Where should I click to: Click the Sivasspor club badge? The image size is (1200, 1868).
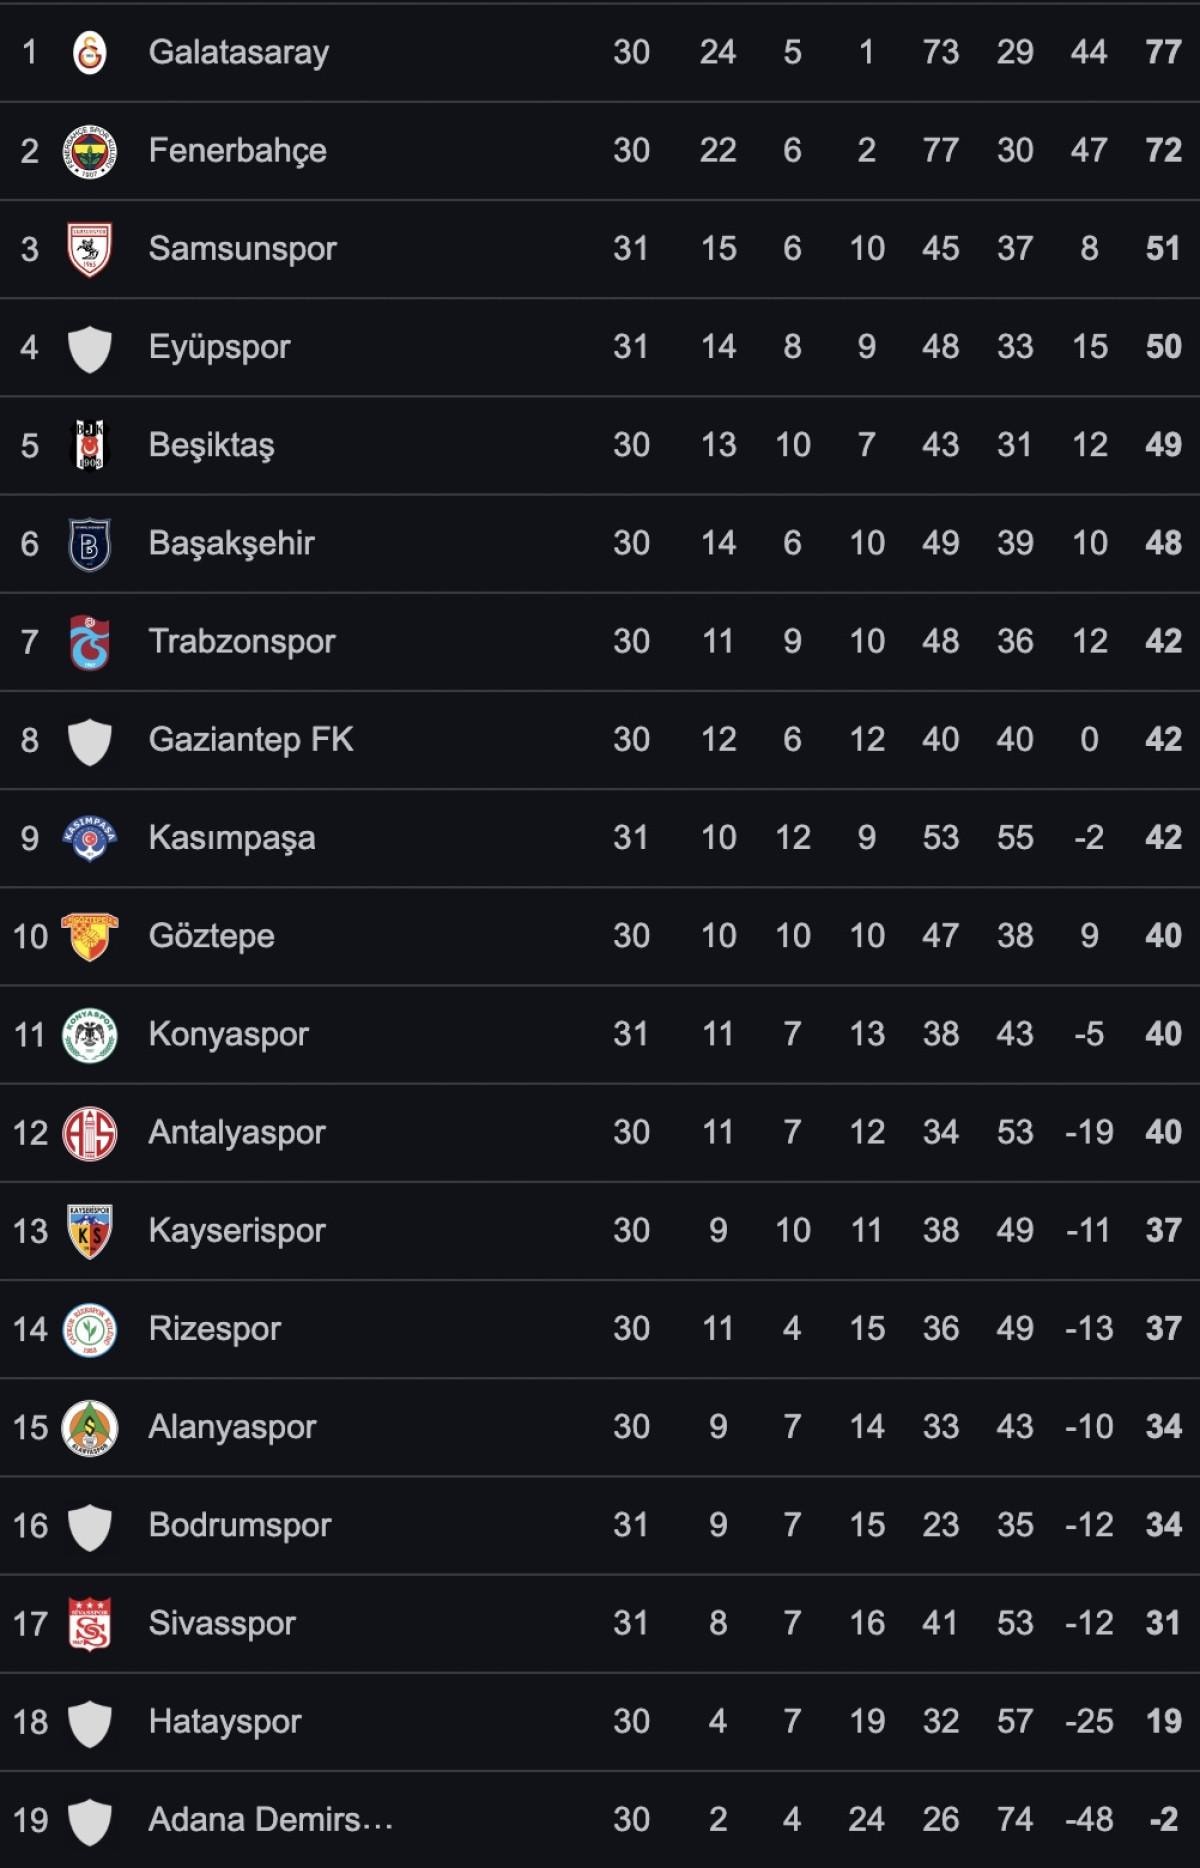90,1623
